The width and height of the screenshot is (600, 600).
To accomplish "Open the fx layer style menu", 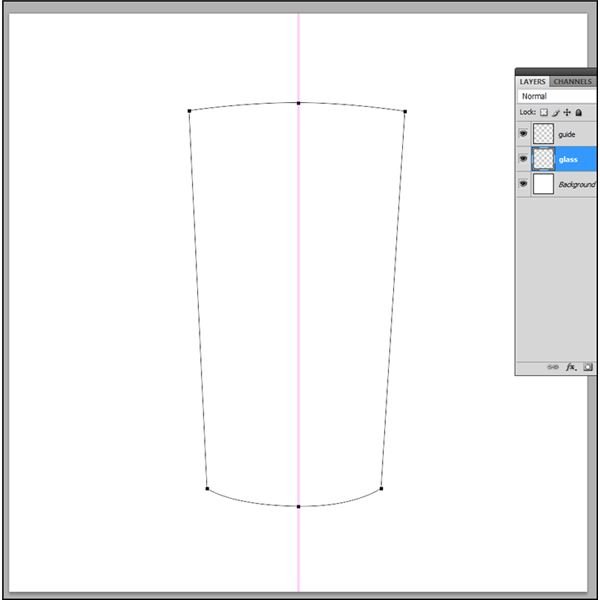I will [571, 367].
